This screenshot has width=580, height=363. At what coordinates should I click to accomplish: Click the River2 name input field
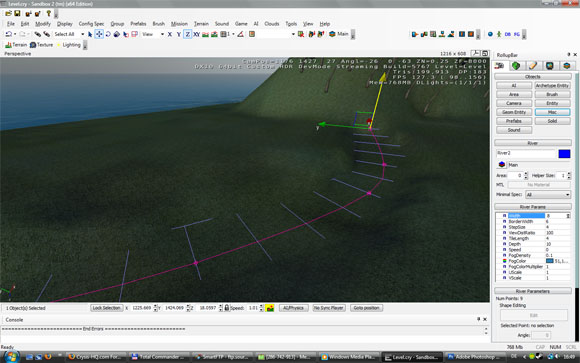click(x=526, y=154)
